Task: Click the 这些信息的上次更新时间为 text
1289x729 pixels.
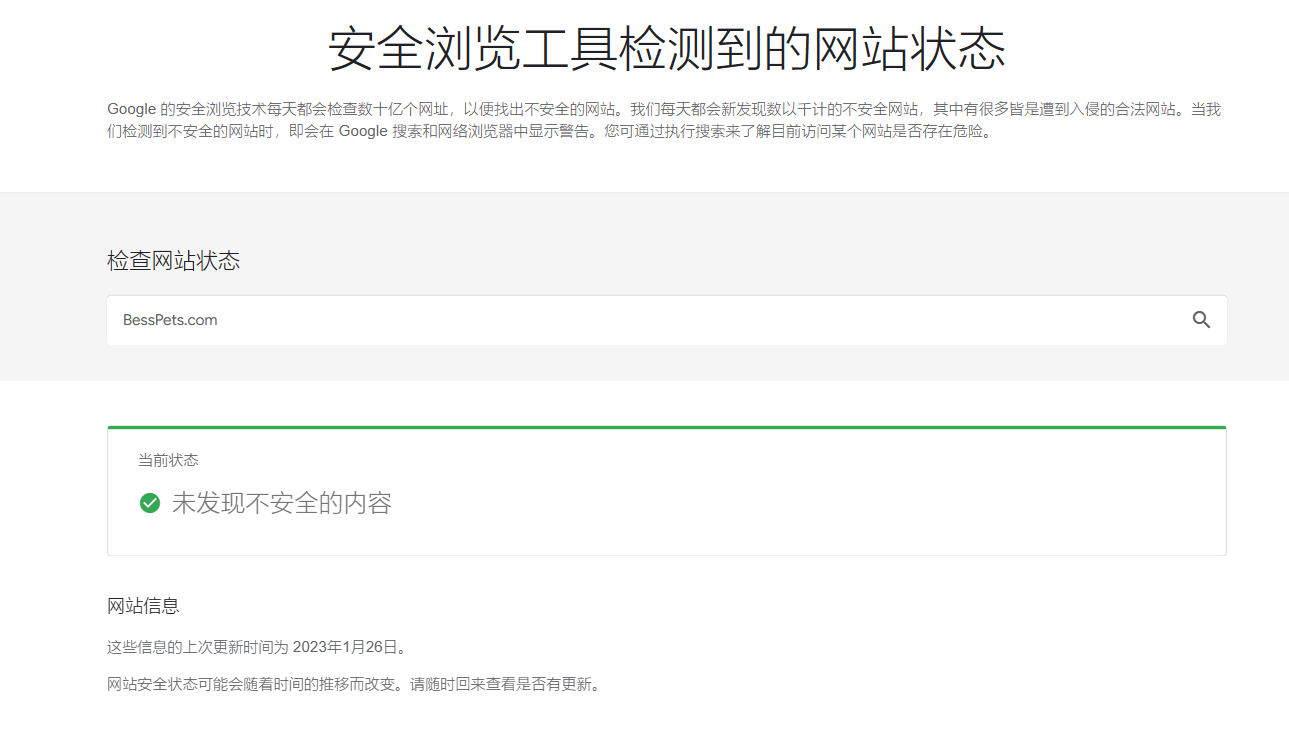Action: click(197, 647)
